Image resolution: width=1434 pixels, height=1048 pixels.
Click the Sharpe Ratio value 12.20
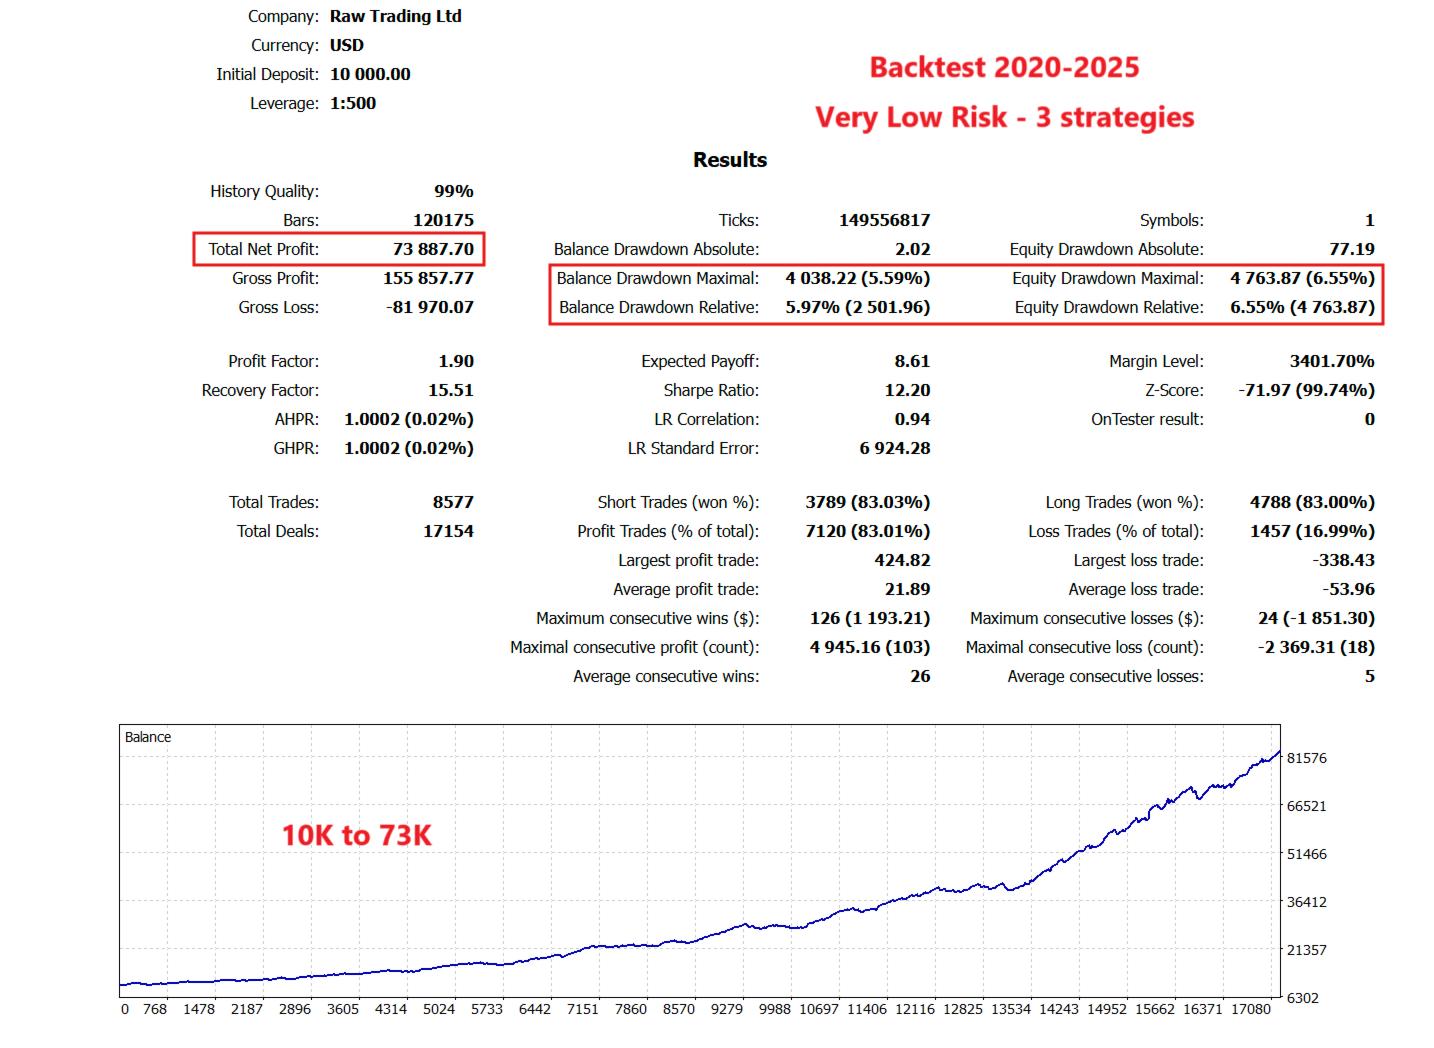click(907, 390)
